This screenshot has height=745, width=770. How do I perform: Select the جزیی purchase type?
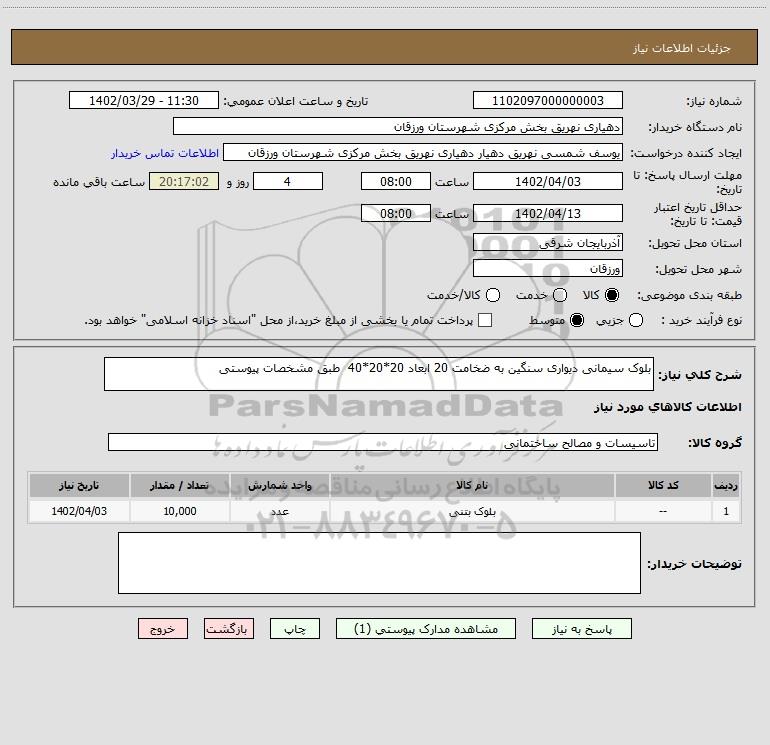pos(638,320)
